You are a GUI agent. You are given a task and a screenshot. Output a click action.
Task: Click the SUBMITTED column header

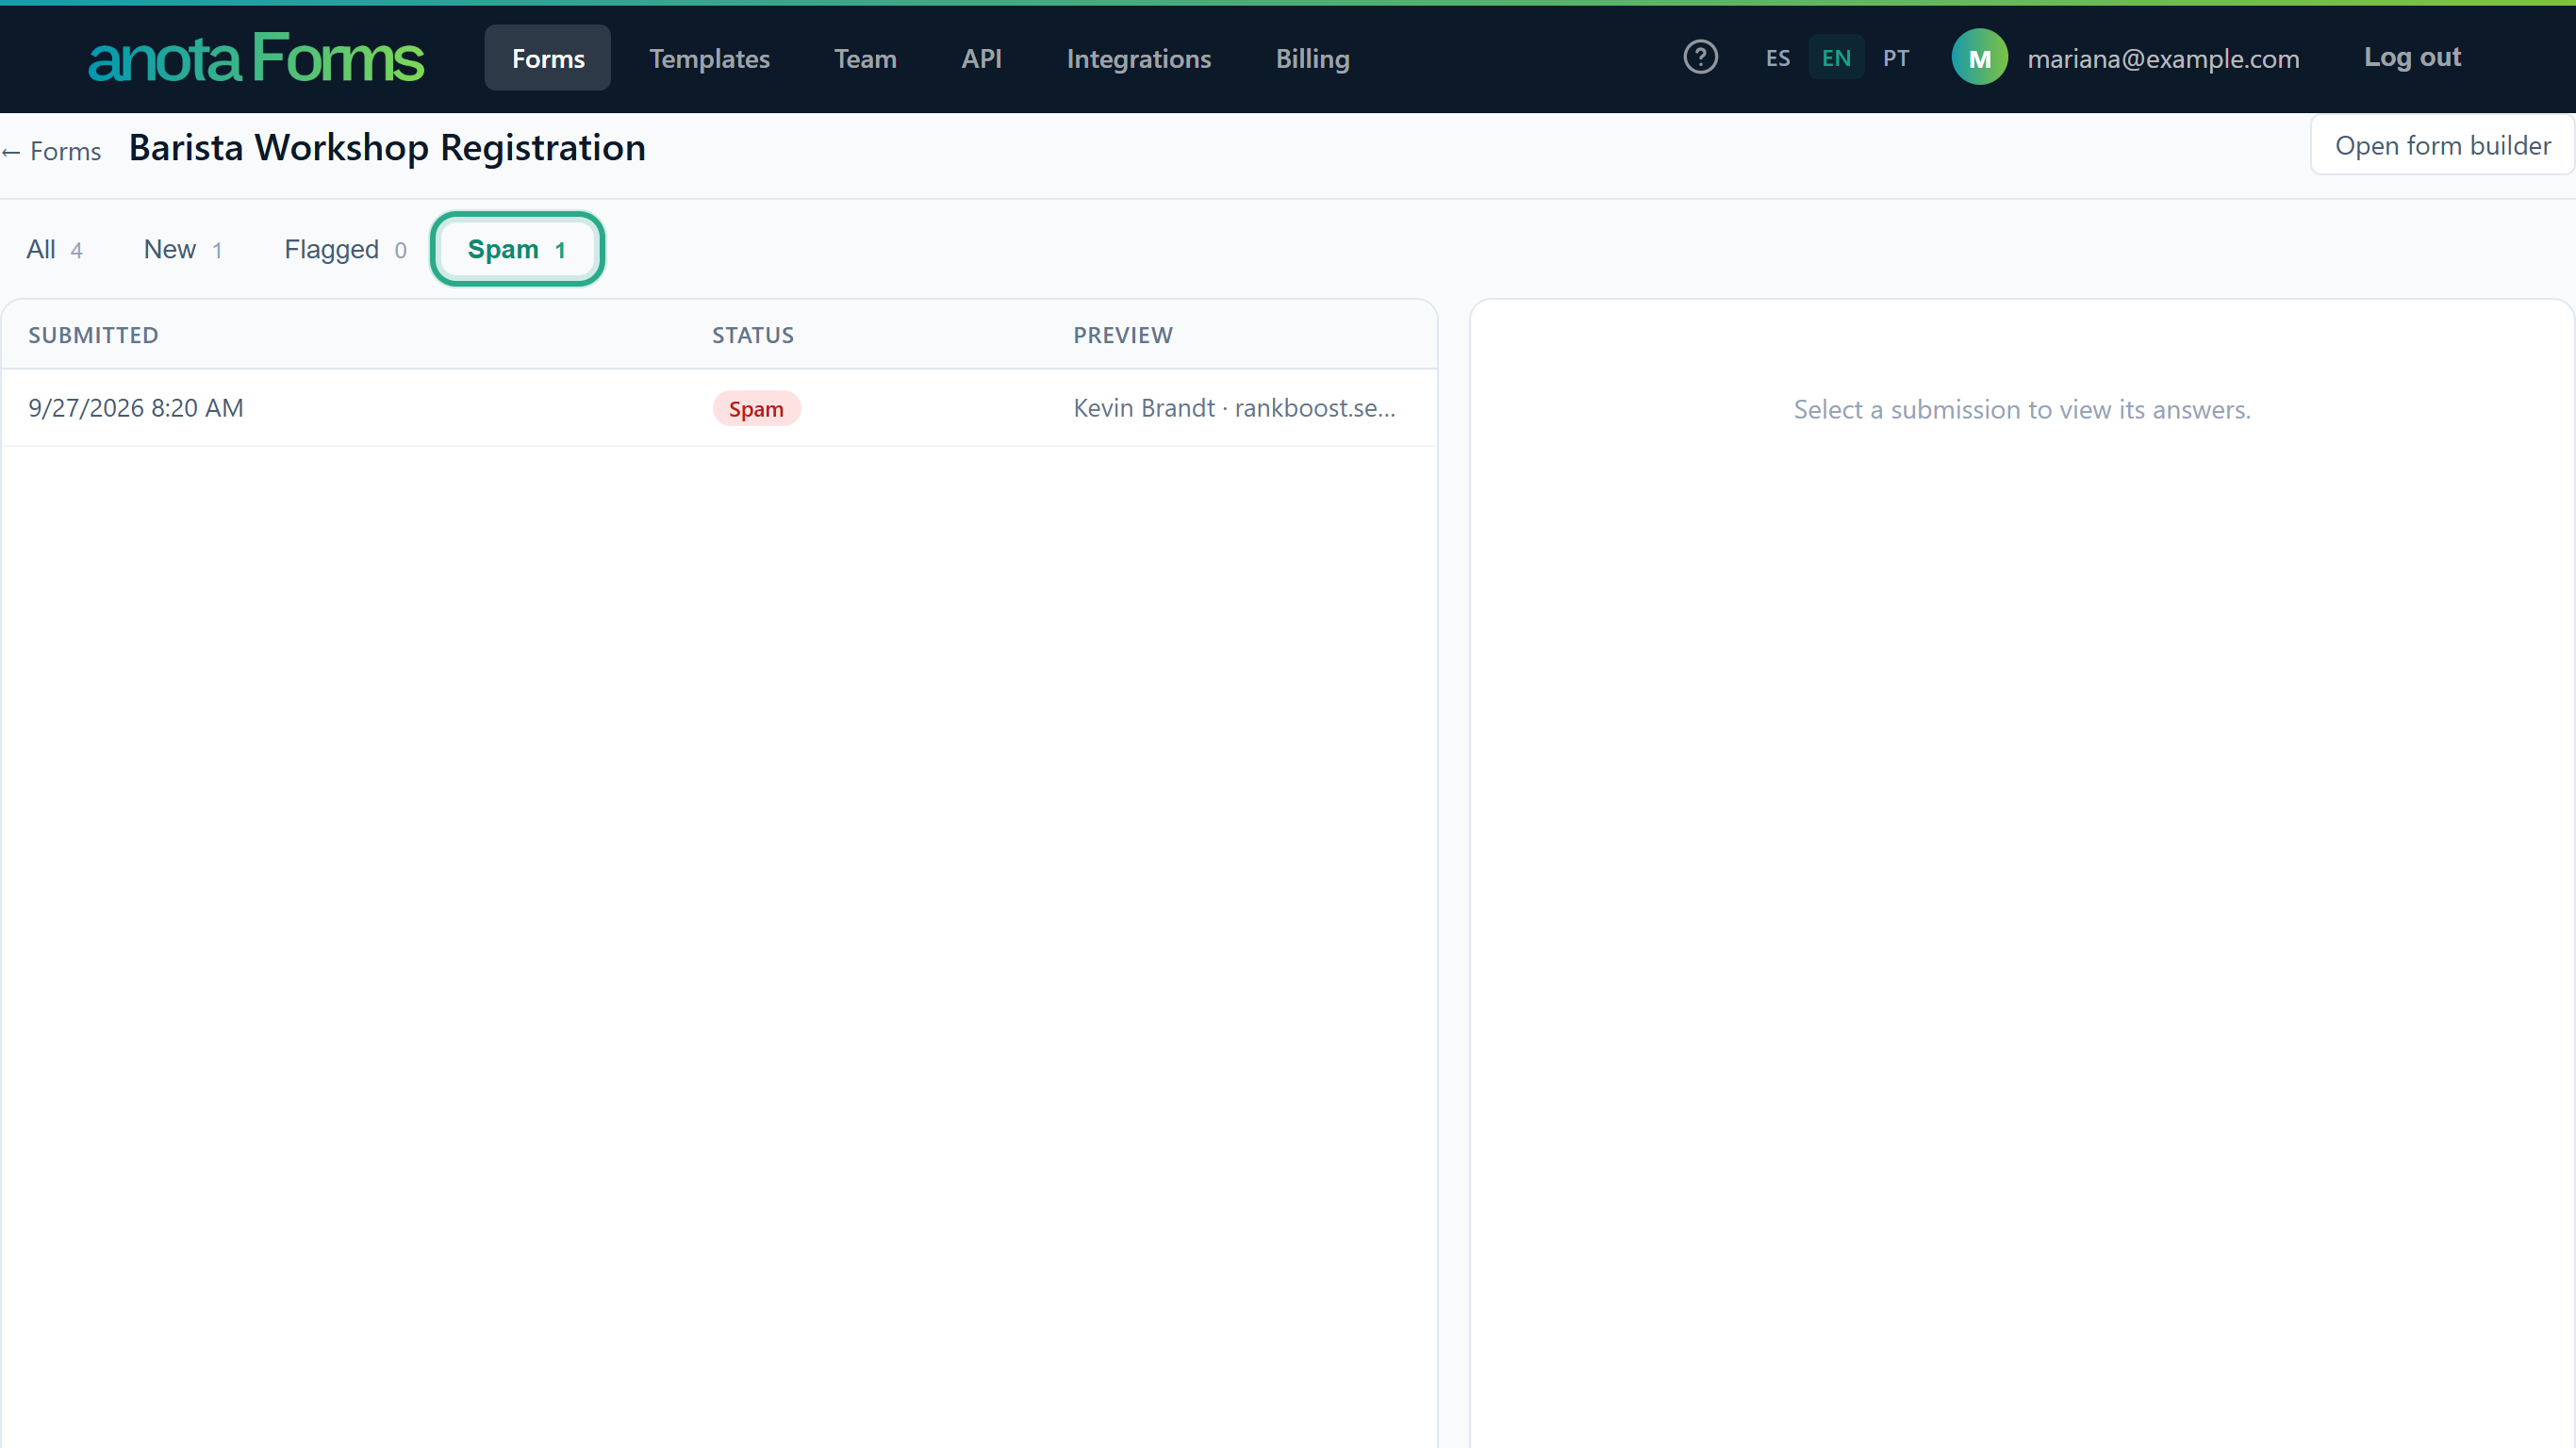93,335
